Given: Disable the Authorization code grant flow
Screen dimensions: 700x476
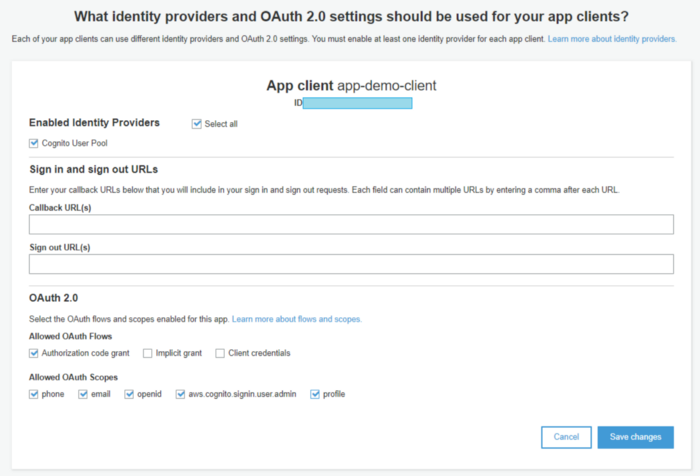Looking at the screenshot, I should pos(34,353).
